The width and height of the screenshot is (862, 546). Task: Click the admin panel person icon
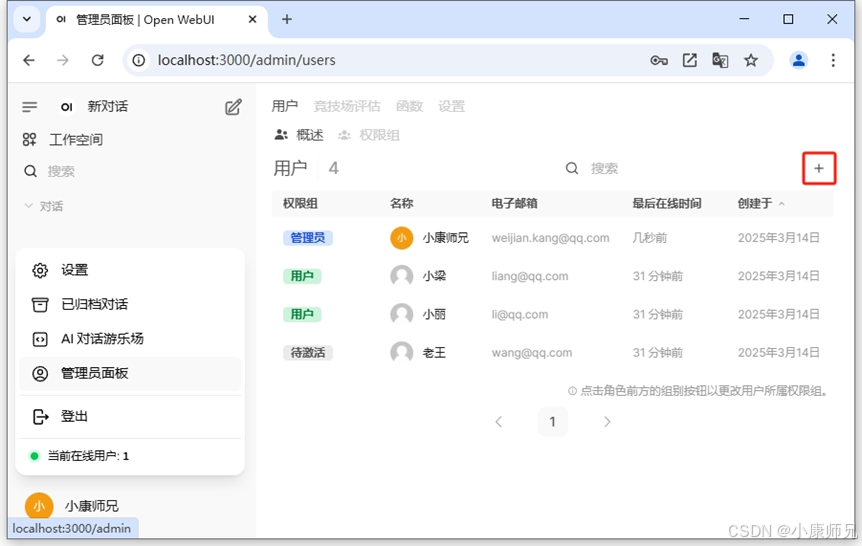(40, 373)
